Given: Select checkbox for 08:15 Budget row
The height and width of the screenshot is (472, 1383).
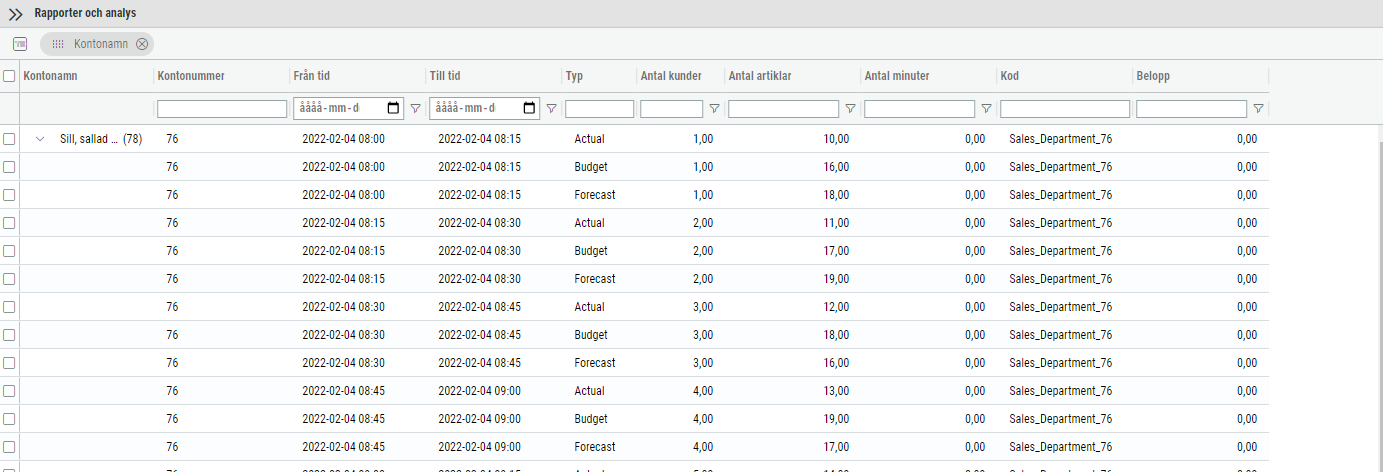Looking at the screenshot, I should pos(9,251).
